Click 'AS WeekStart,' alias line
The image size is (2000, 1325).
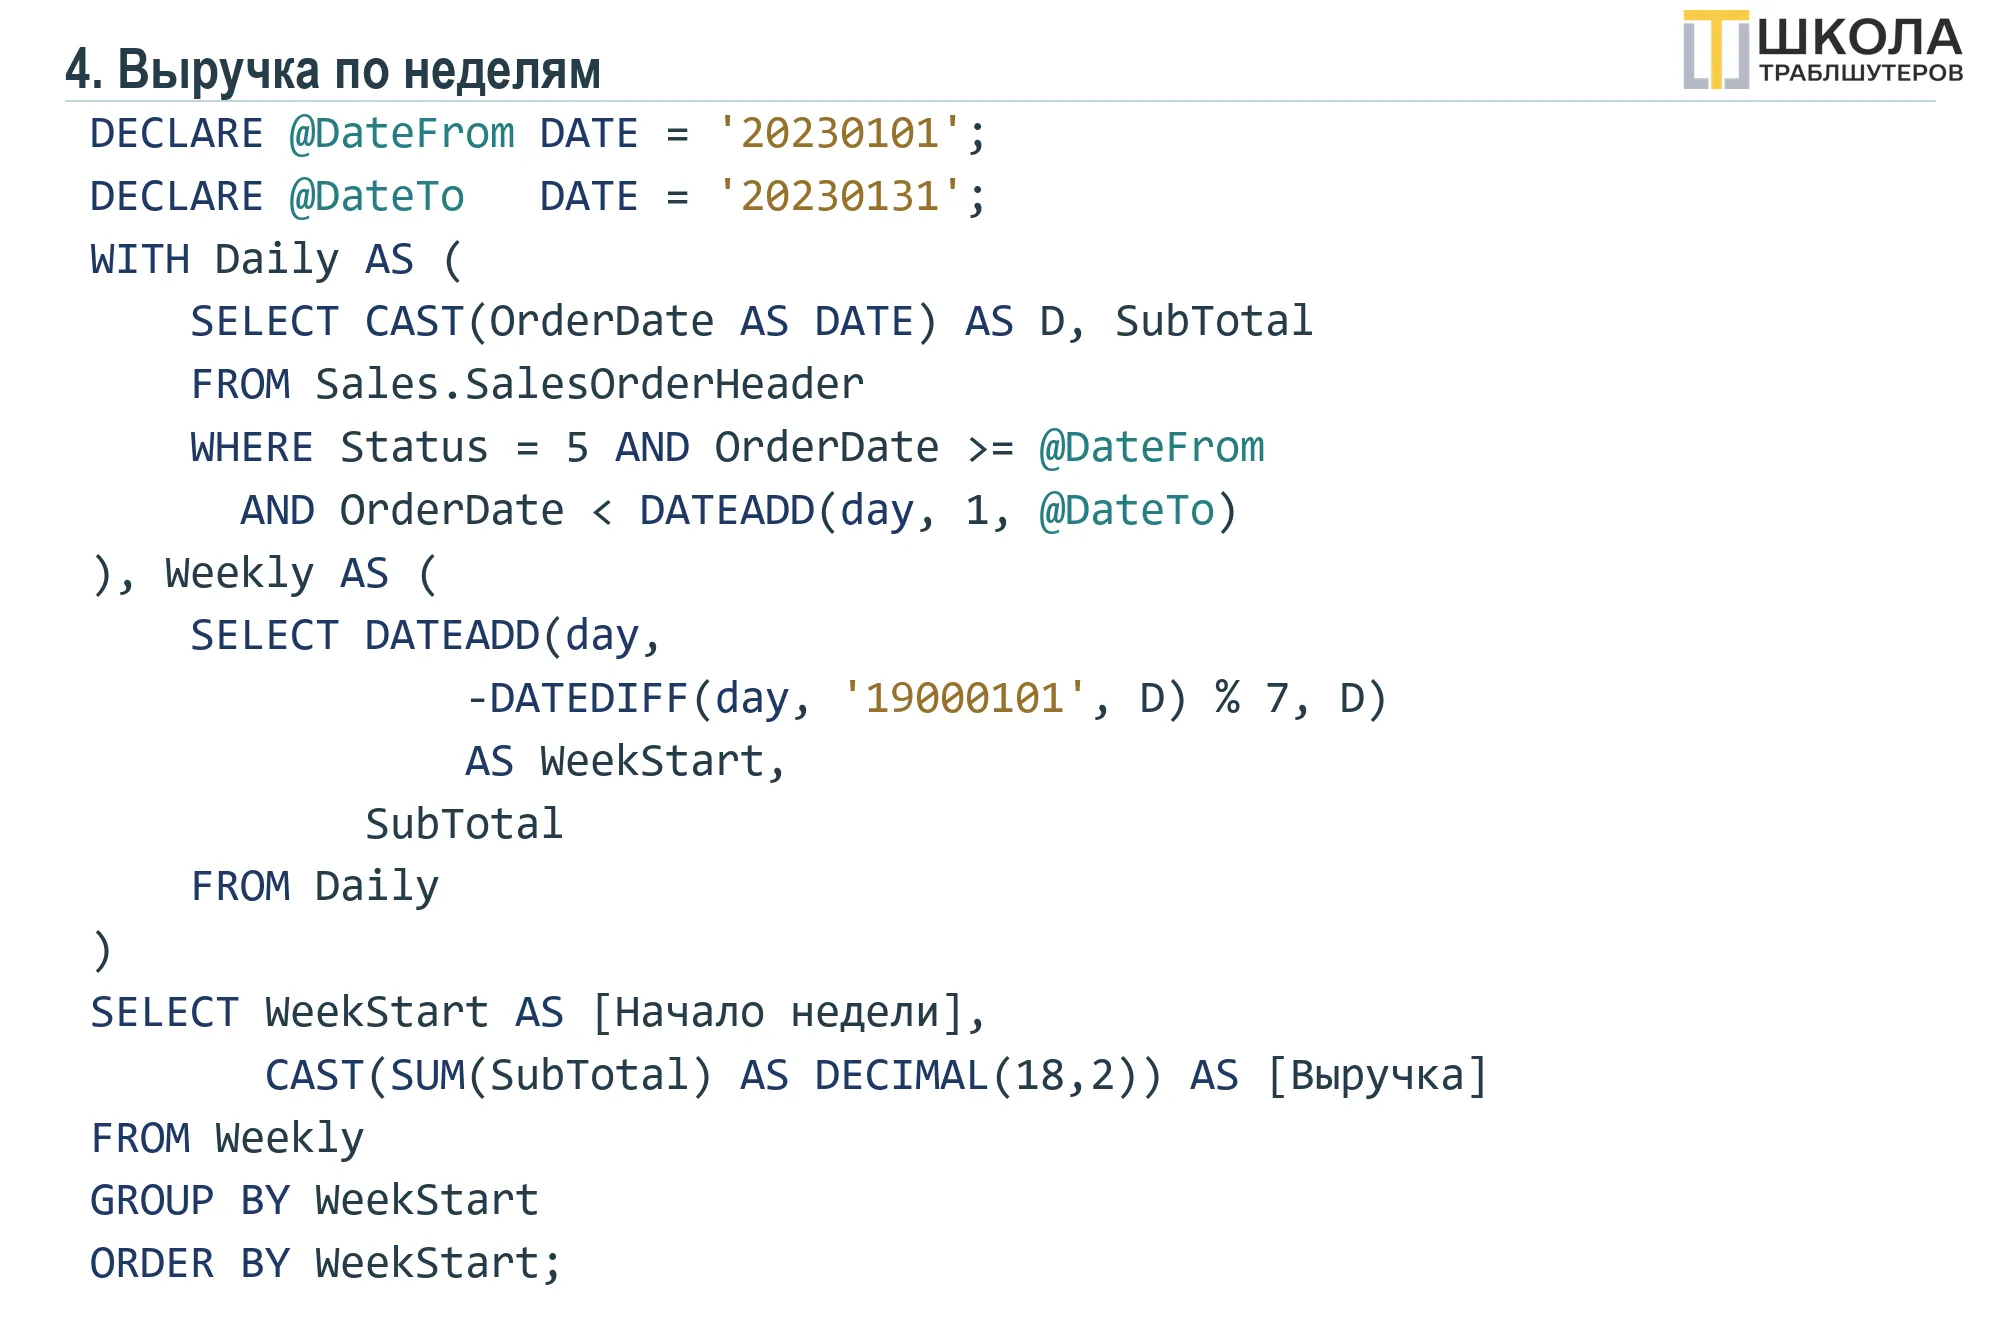click(x=627, y=762)
